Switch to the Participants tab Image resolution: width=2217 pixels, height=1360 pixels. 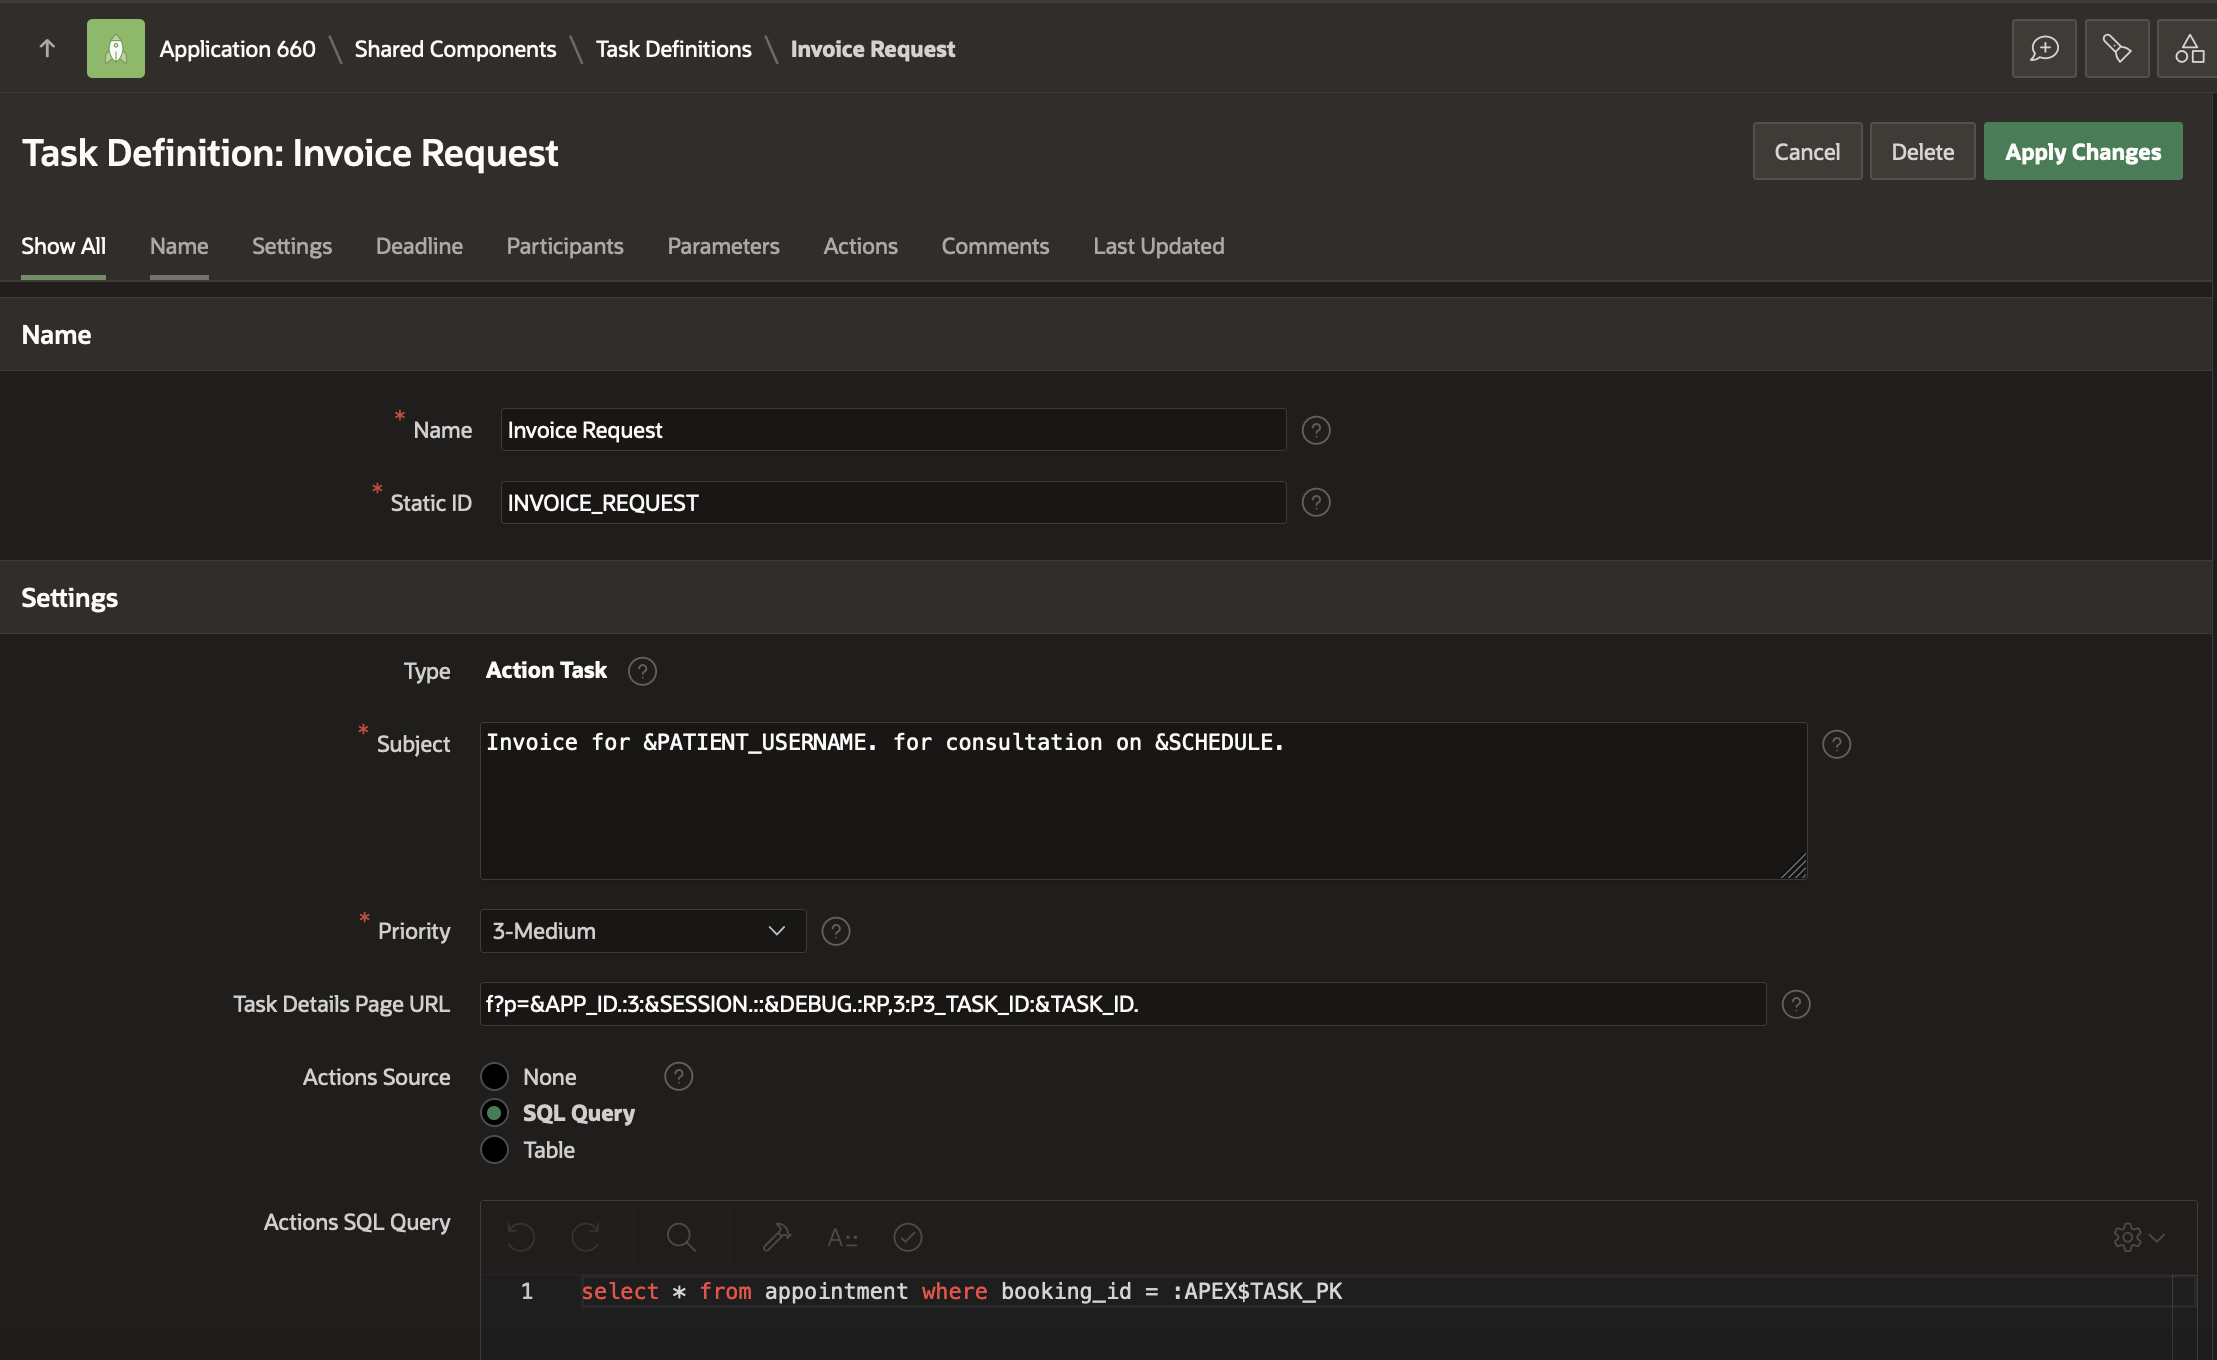click(564, 246)
